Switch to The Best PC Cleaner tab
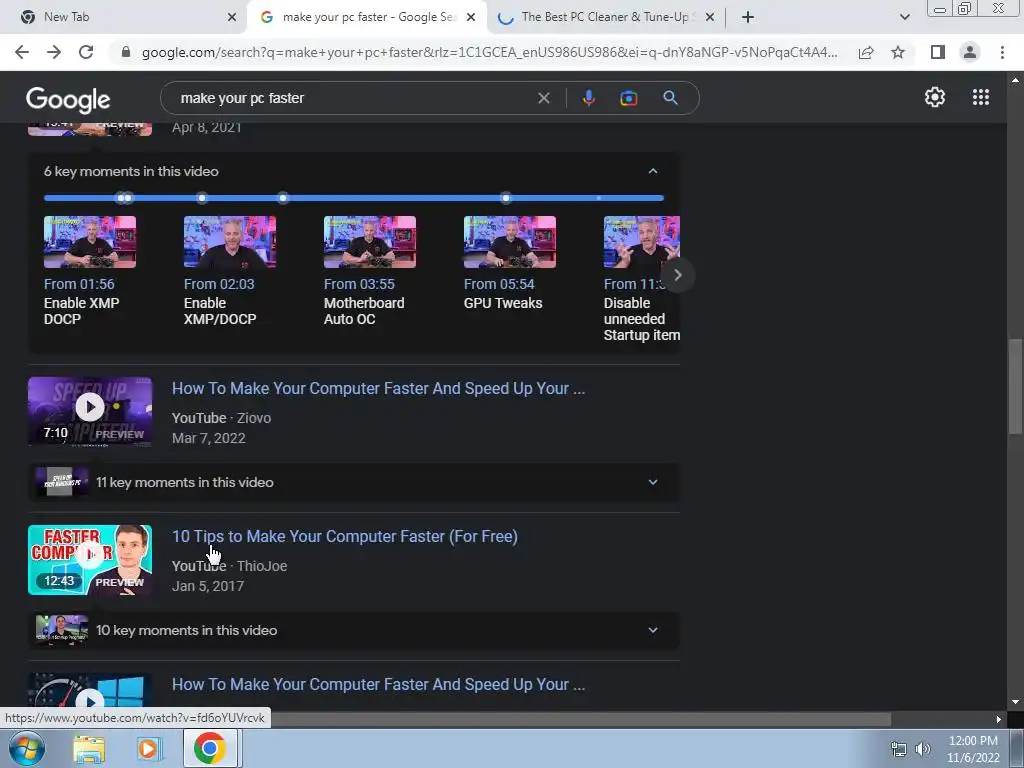1024x768 pixels. click(x=605, y=17)
